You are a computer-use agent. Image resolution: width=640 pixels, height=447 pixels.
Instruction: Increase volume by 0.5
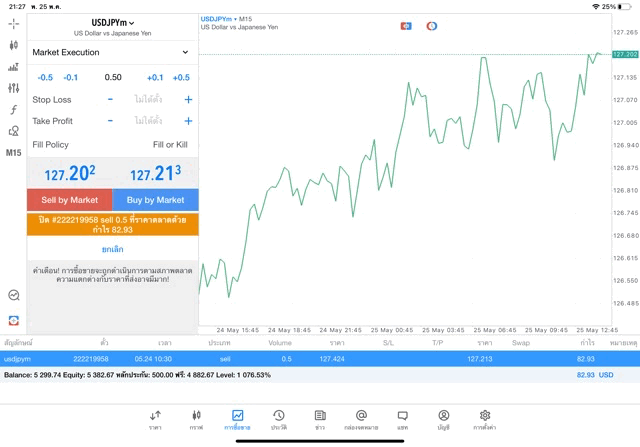pyautogui.click(x=181, y=78)
